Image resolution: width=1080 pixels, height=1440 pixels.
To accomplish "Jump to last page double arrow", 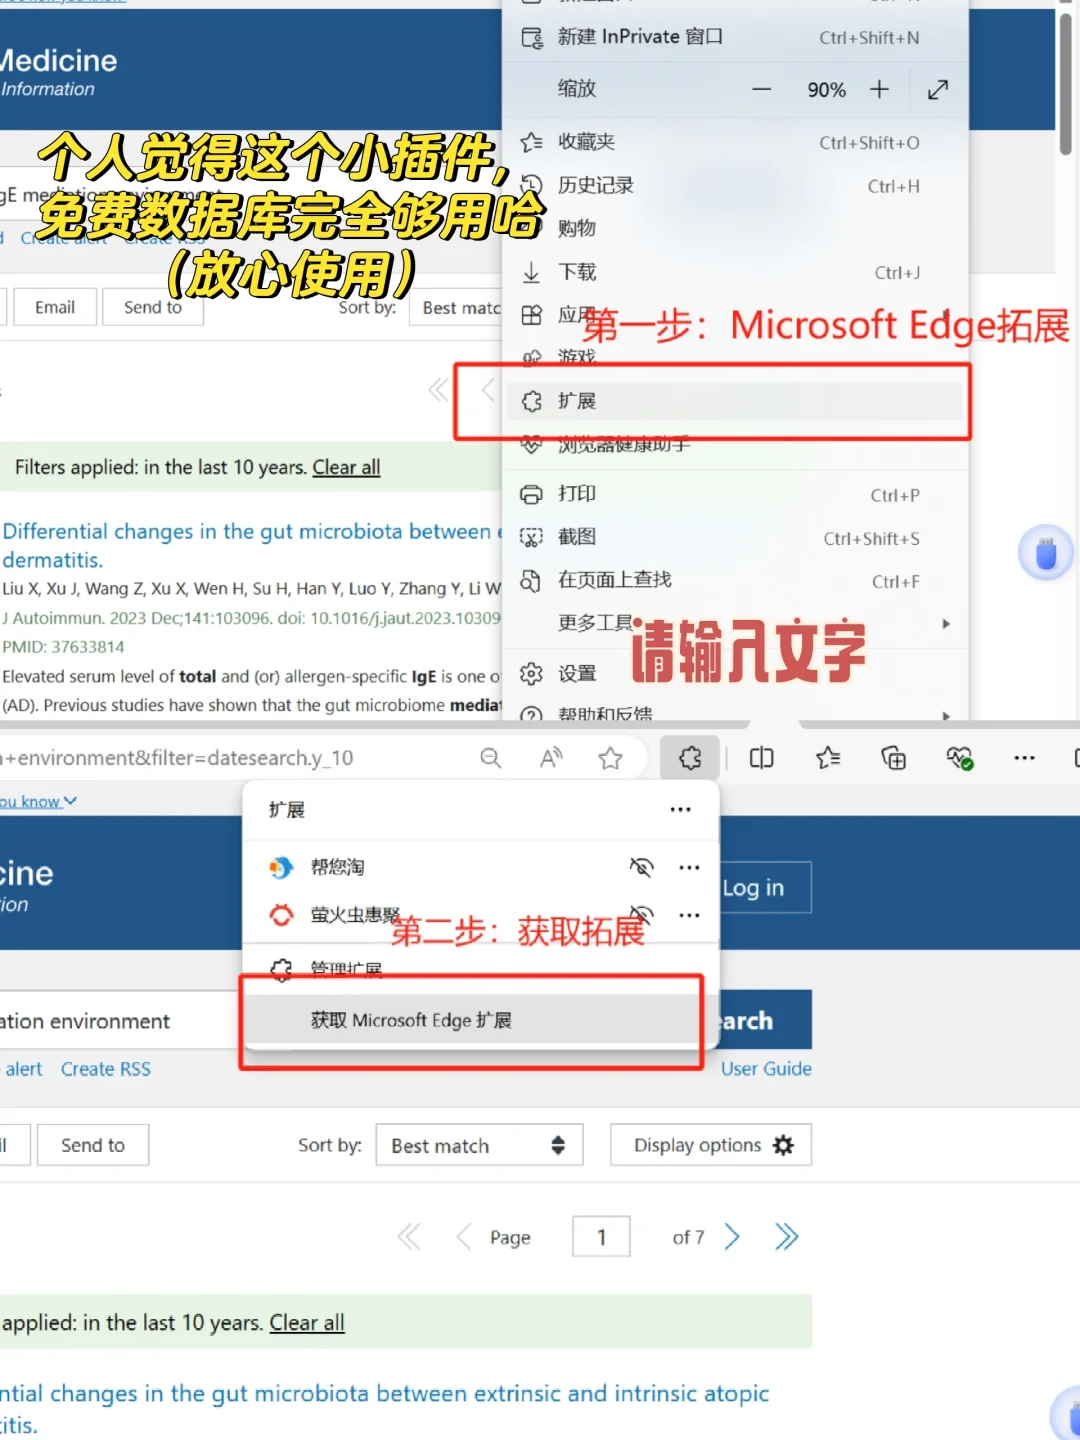I will [787, 1237].
